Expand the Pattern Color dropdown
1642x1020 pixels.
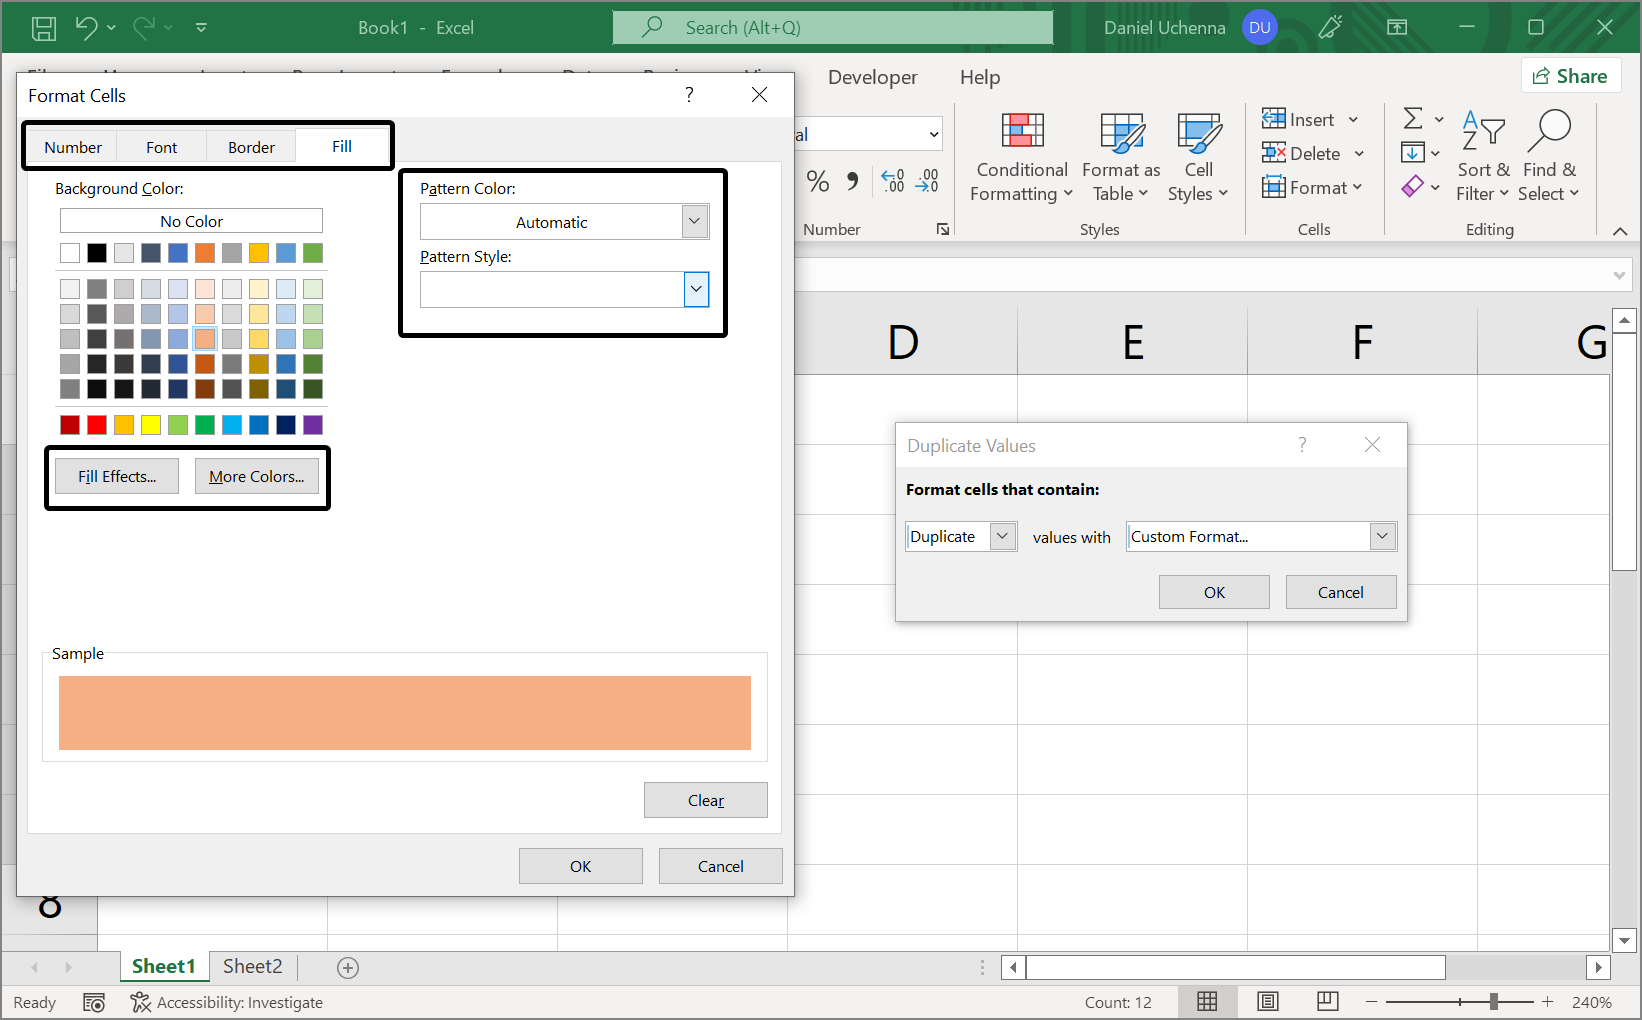click(x=695, y=221)
